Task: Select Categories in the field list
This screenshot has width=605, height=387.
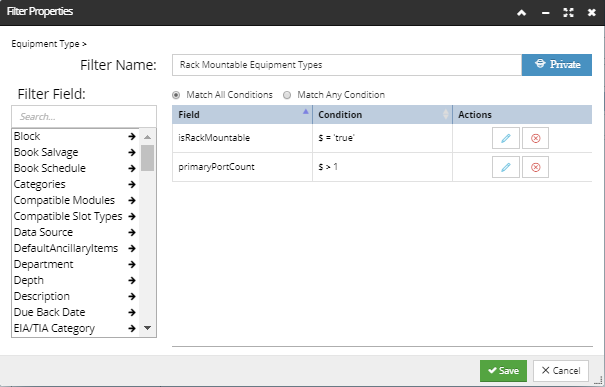Action: pos(40,184)
